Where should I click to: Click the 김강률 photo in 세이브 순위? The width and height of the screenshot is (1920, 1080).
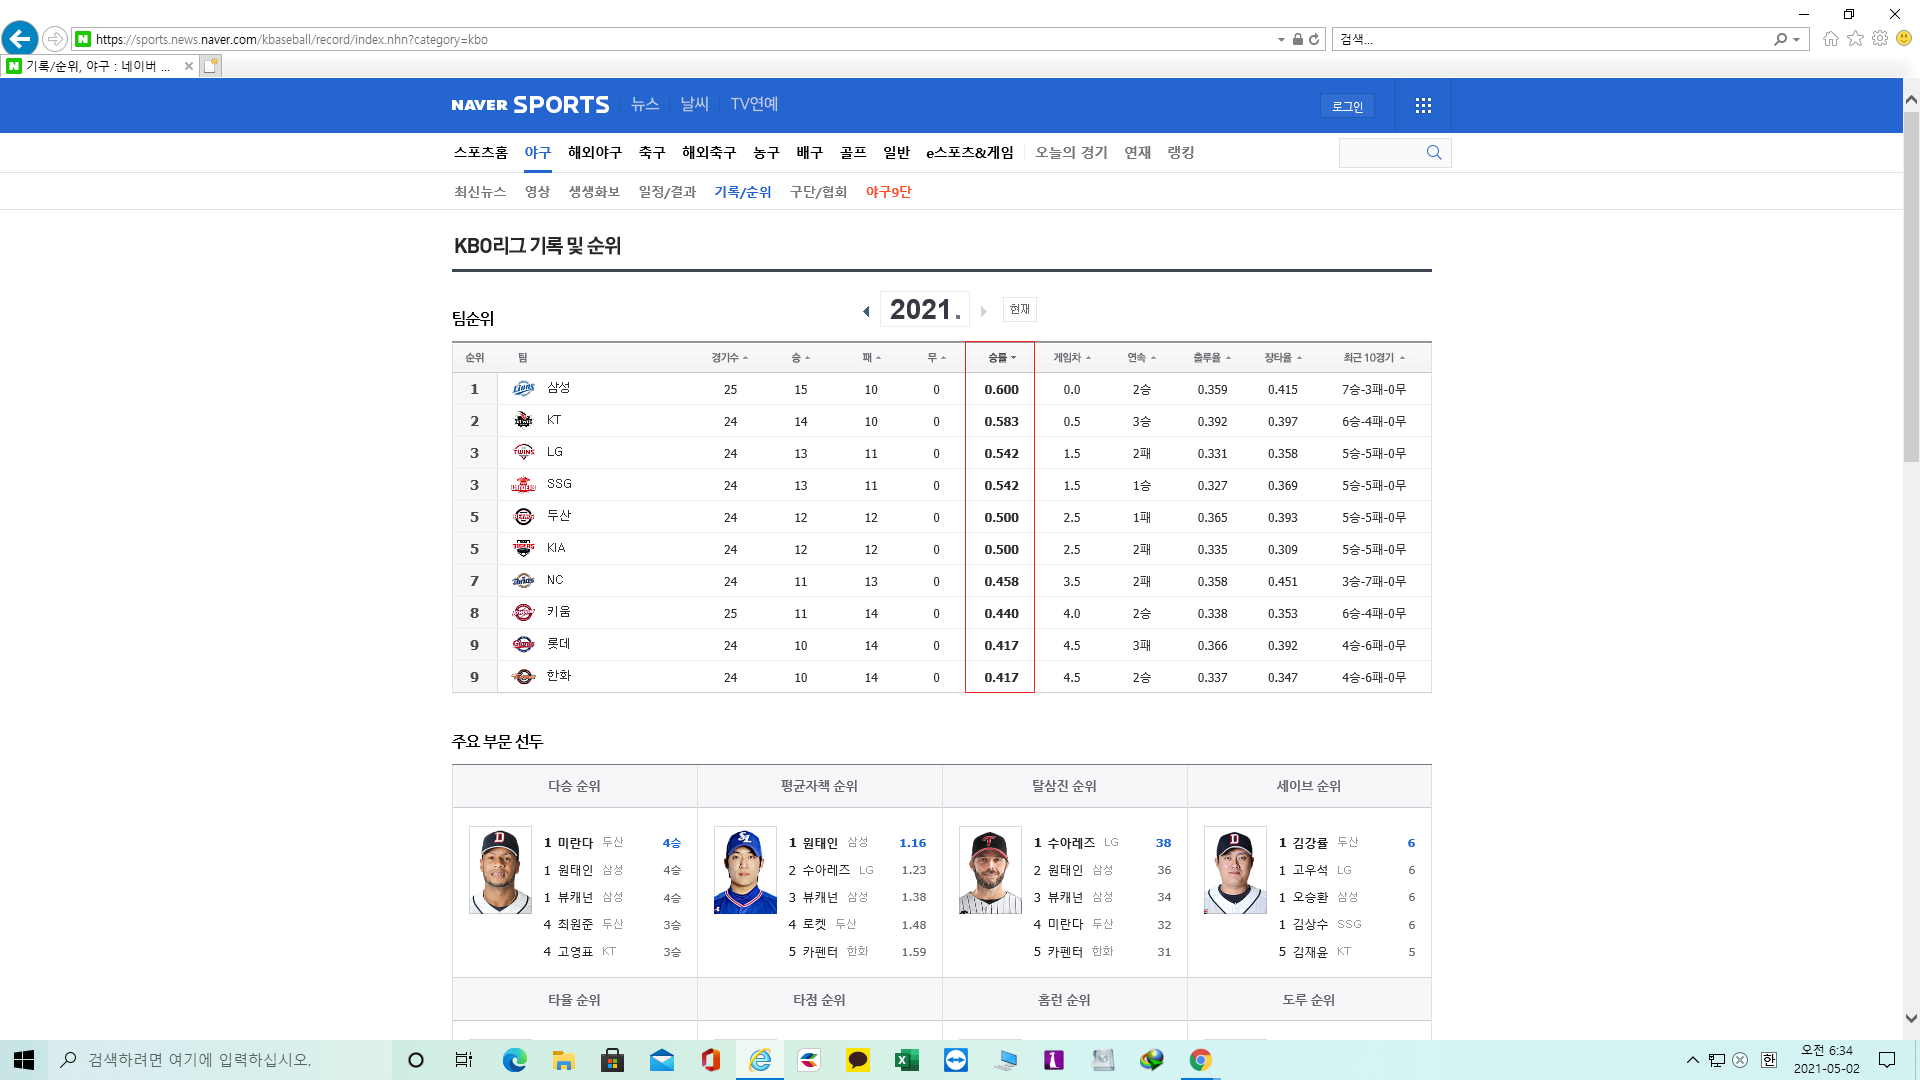1235,870
